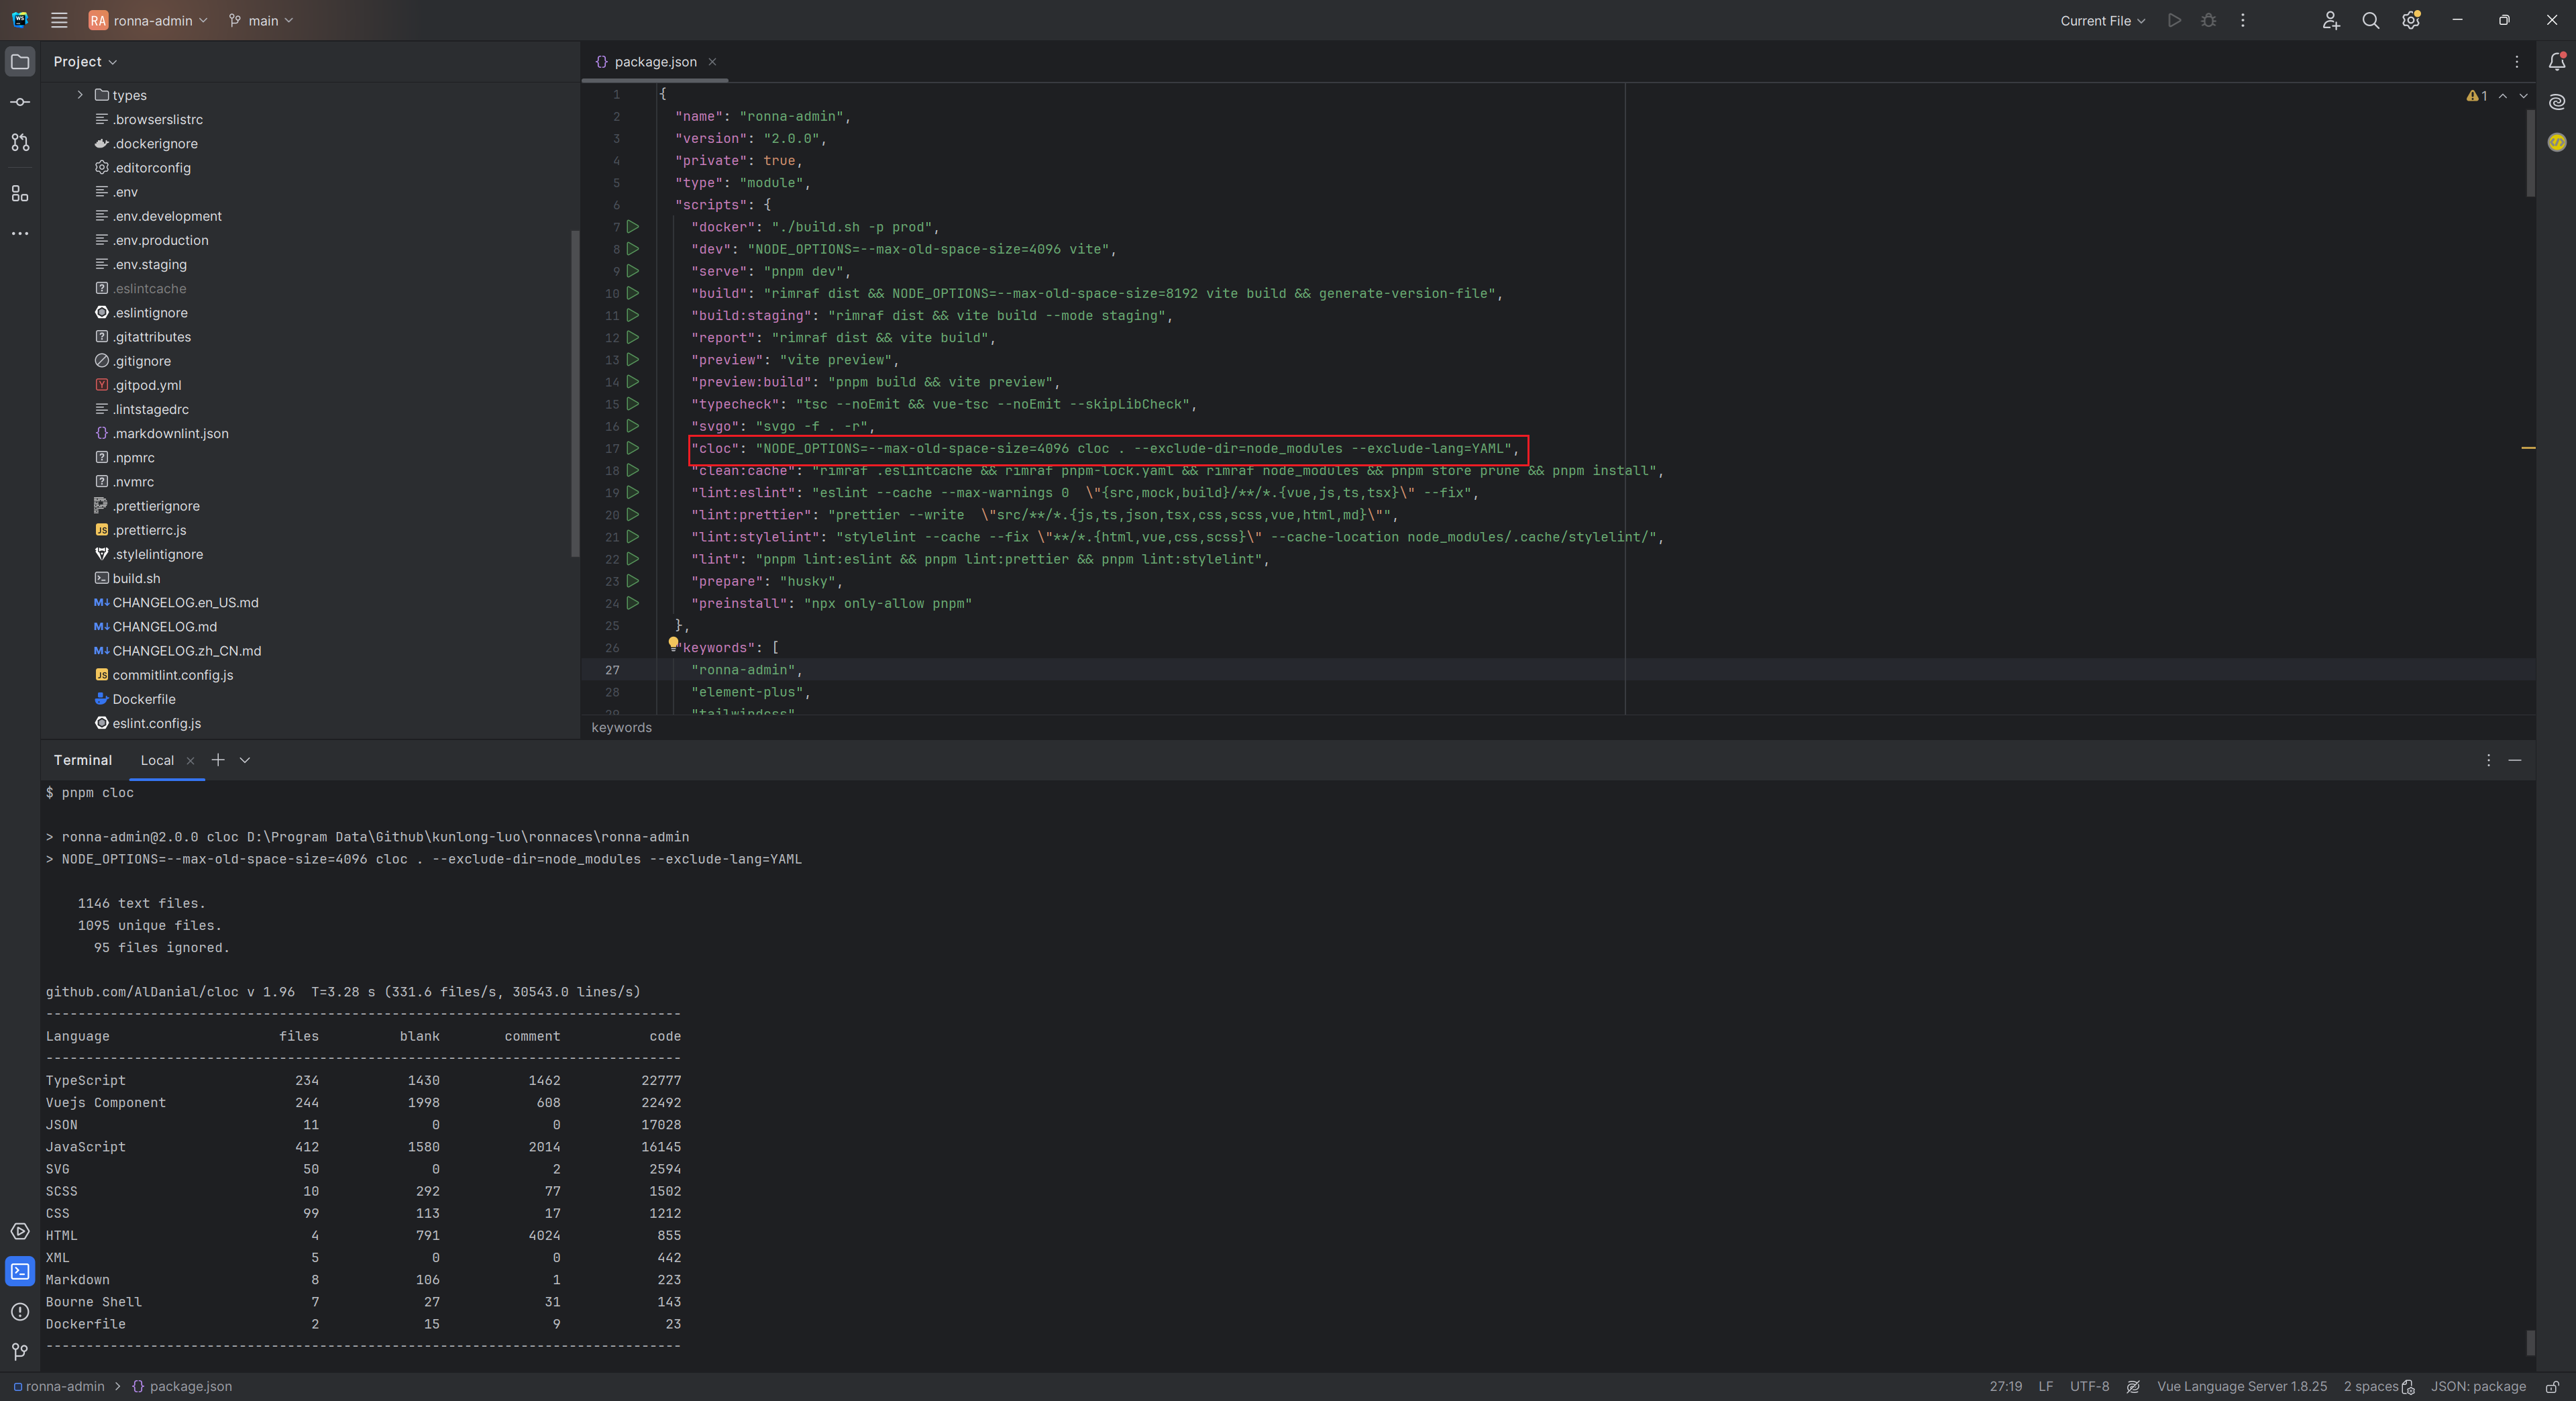Open Search Everywhere
This screenshot has height=1401, width=2576.
2371,20
